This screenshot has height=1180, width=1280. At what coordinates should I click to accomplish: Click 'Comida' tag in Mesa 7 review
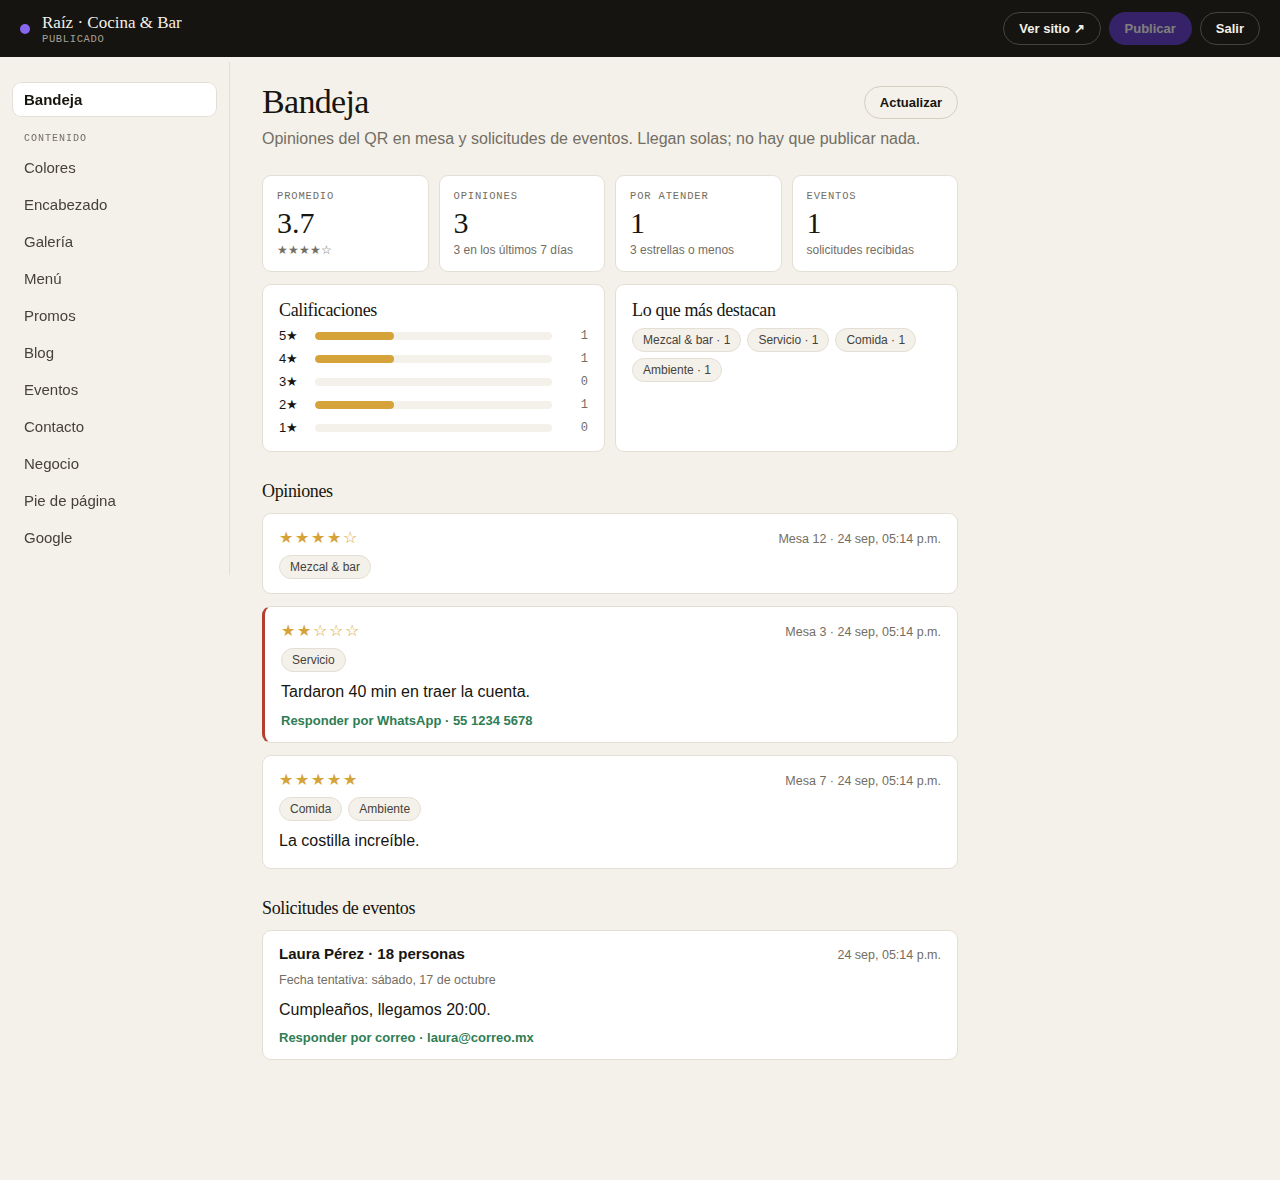[311, 809]
